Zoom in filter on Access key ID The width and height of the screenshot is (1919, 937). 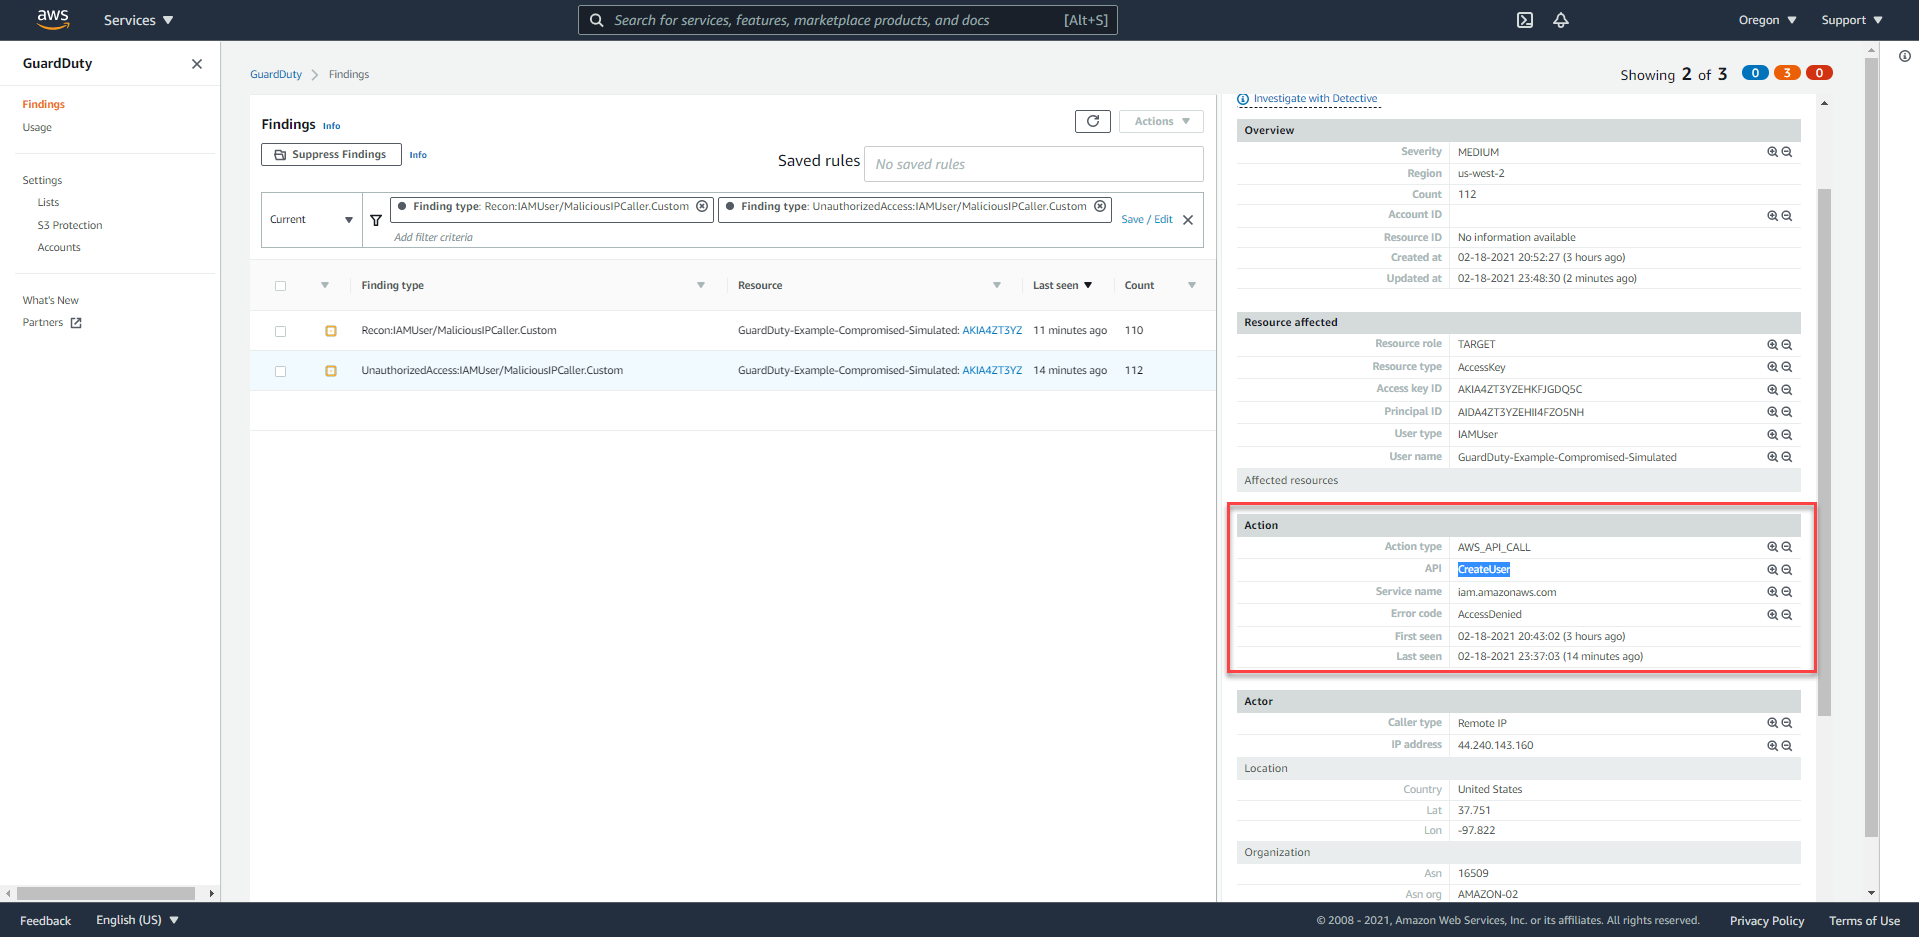click(x=1772, y=390)
